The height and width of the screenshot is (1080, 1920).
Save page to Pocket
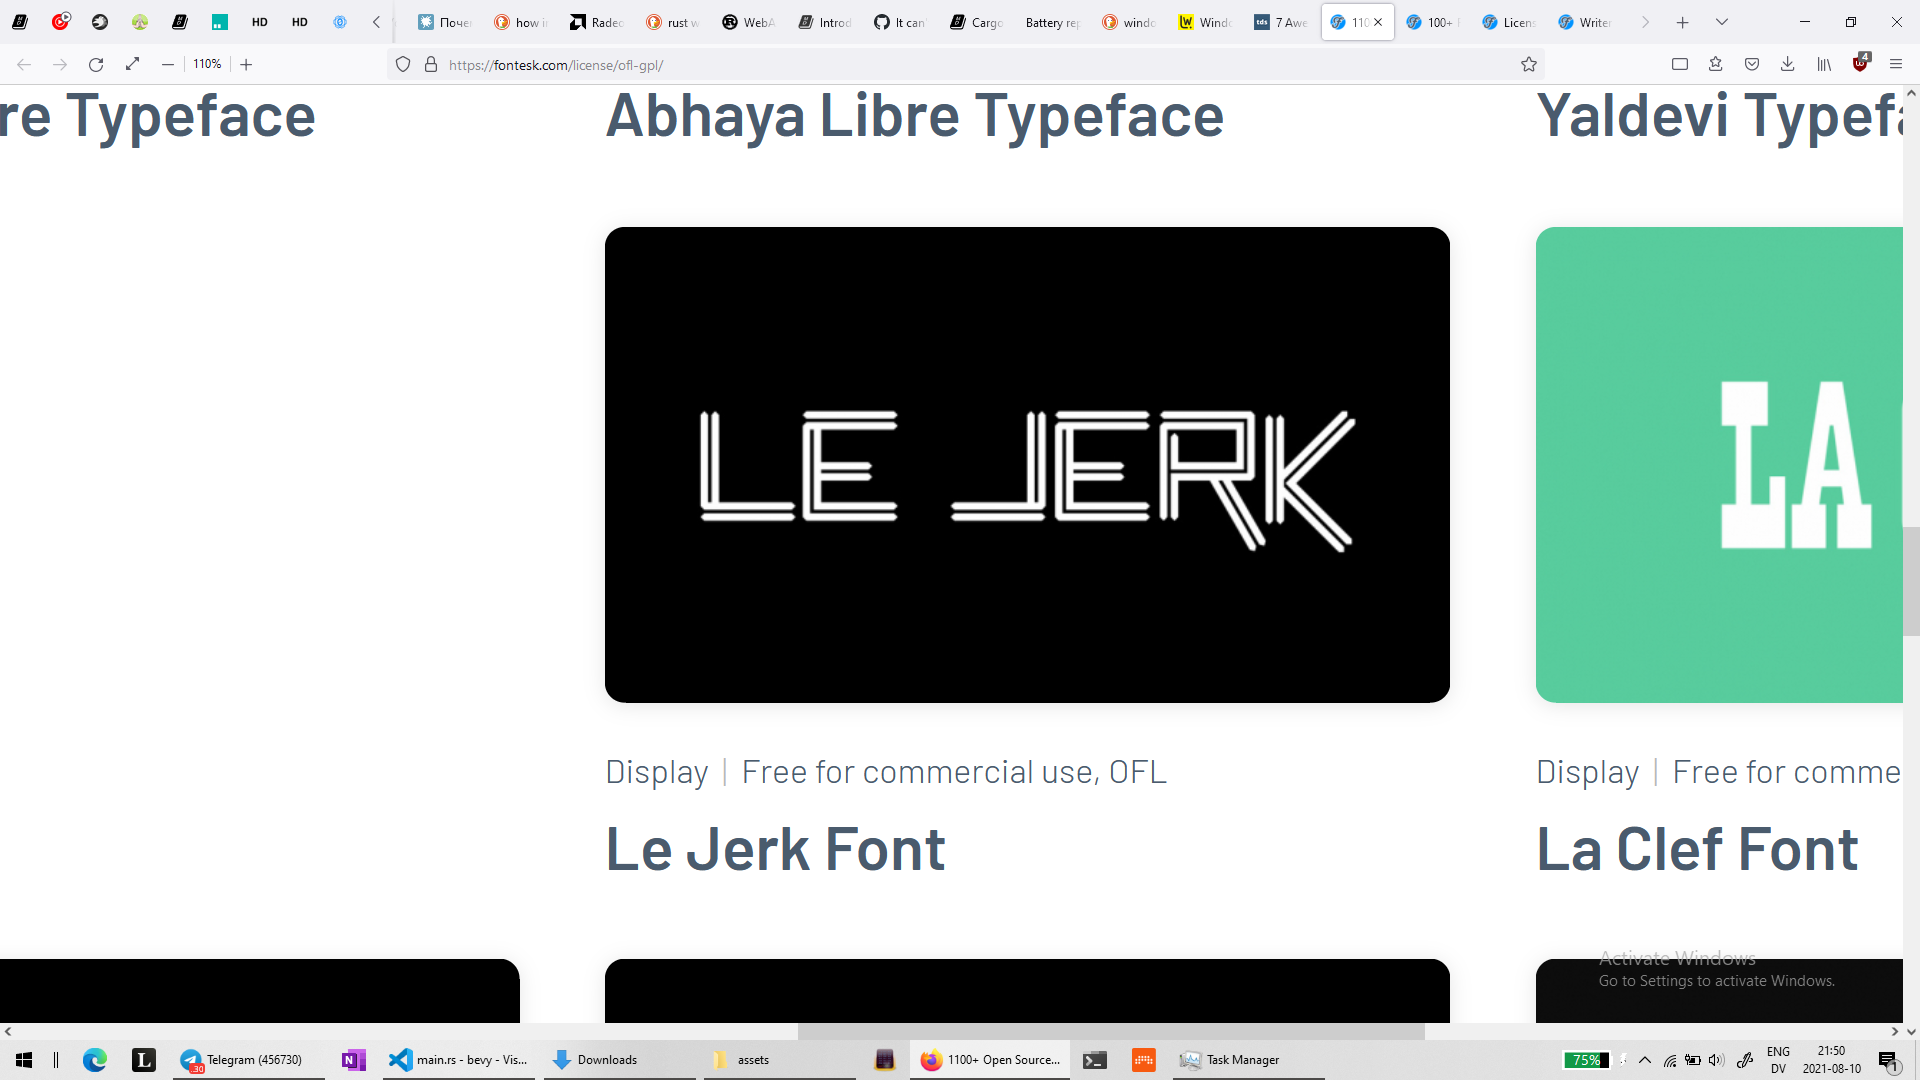point(1752,64)
